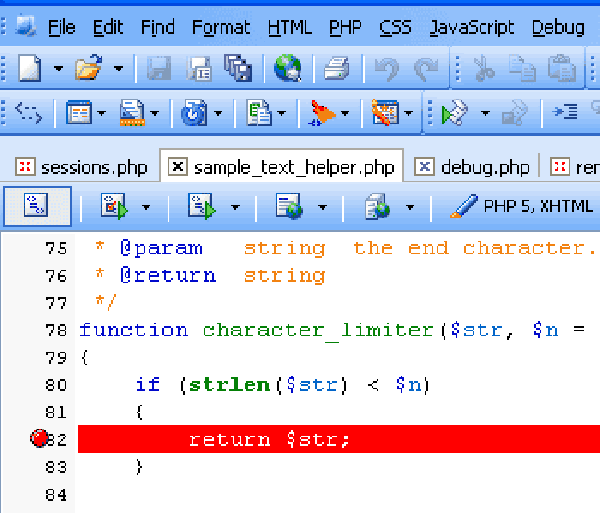Image resolution: width=600 pixels, height=513 pixels.
Task: Click the dashed arrows navigation icon
Action: 28,112
